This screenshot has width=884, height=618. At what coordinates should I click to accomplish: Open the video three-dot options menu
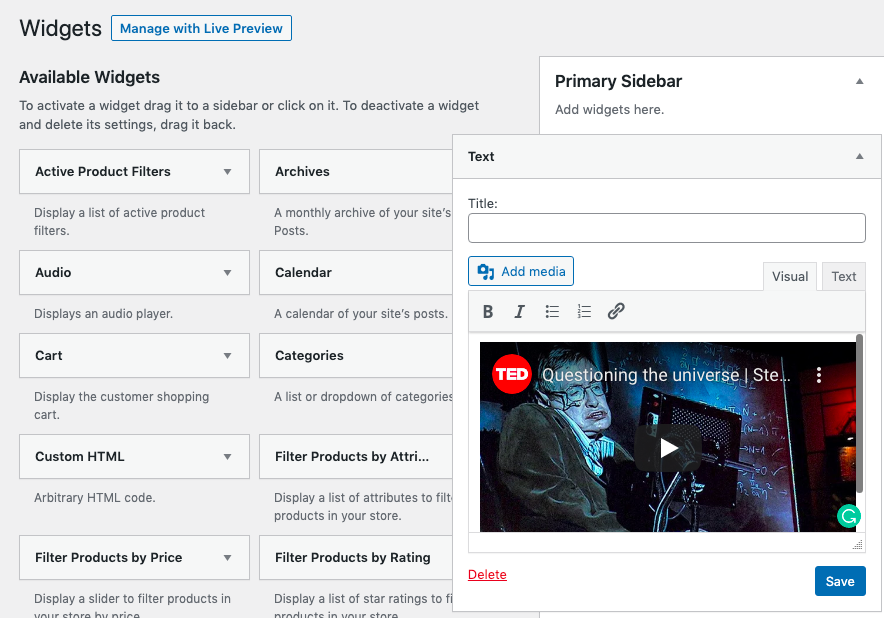819,375
